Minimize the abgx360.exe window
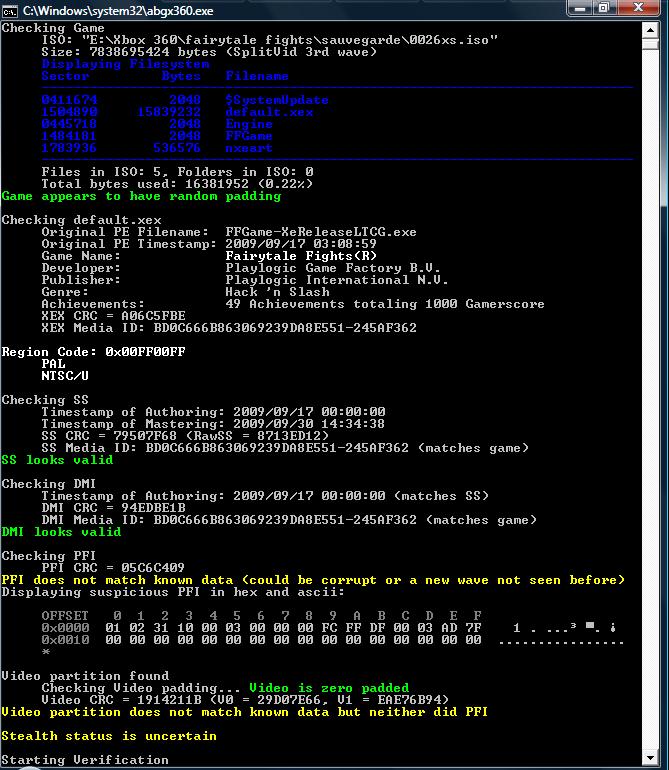Image resolution: width=669 pixels, height=770 pixels. (x=580, y=8)
